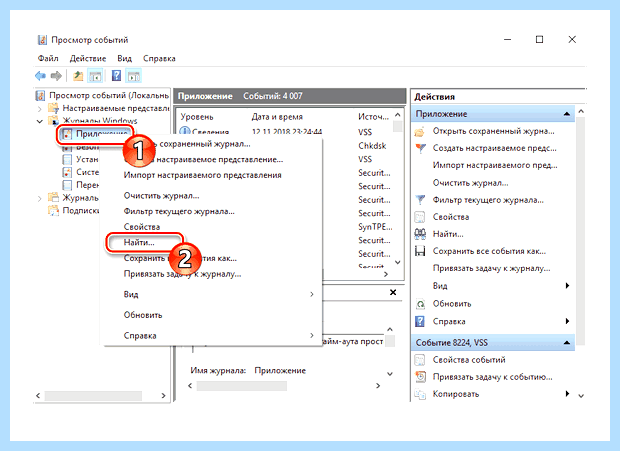Click the Actions pane scroll down arrow
This screenshot has height=451, width=620.
point(581,395)
